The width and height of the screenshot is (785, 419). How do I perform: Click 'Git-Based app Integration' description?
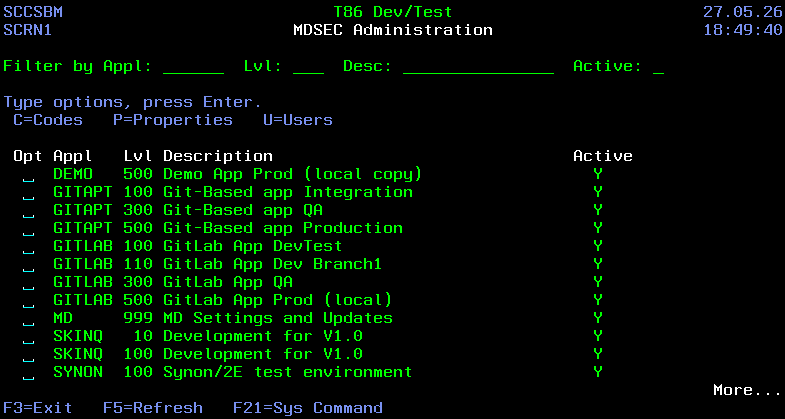288,192
